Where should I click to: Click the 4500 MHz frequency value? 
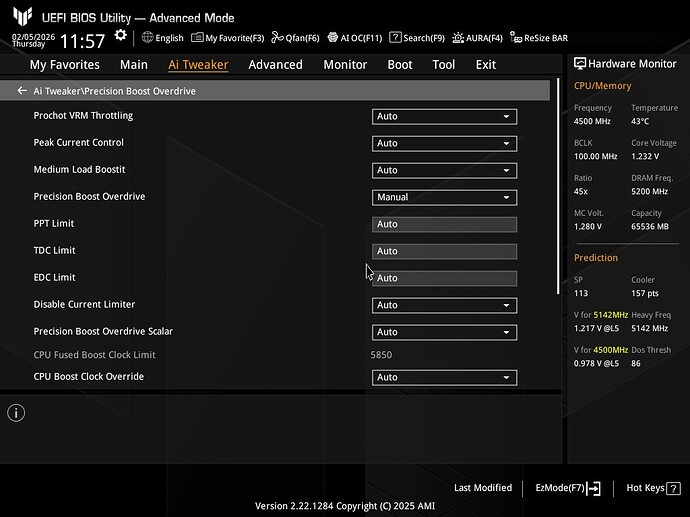[592, 121]
